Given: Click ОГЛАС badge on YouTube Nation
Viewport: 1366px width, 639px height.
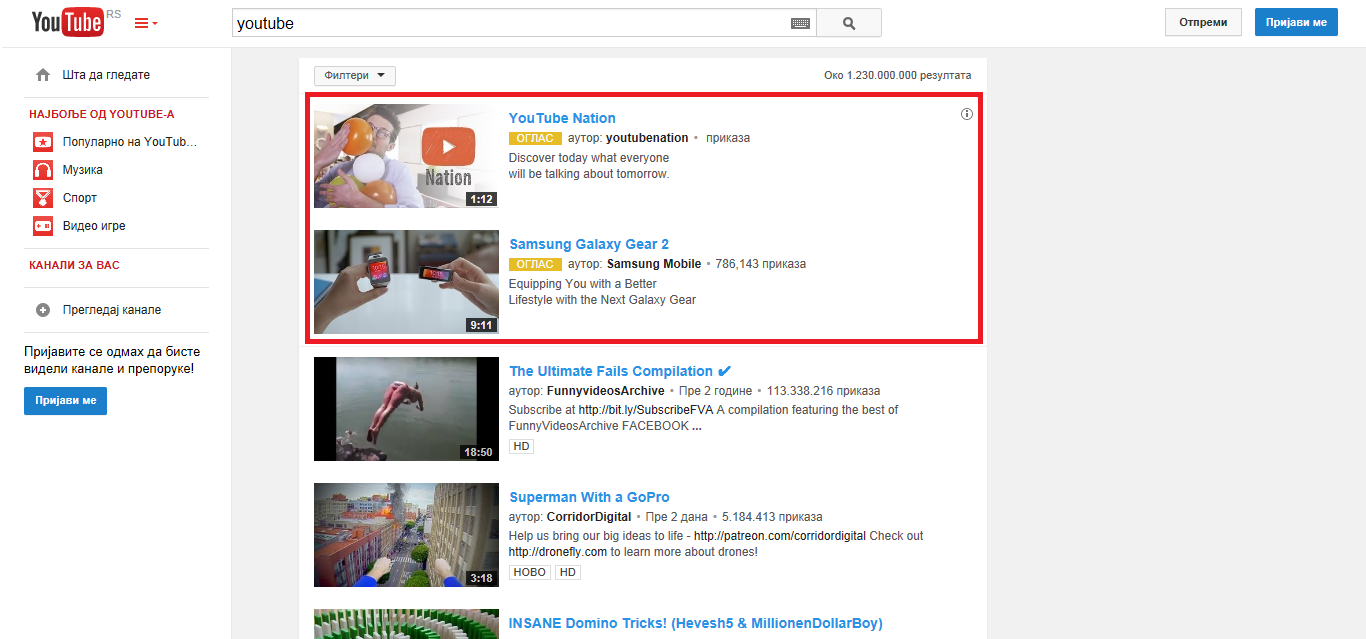Looking at the screenshot, I should 535,138.
